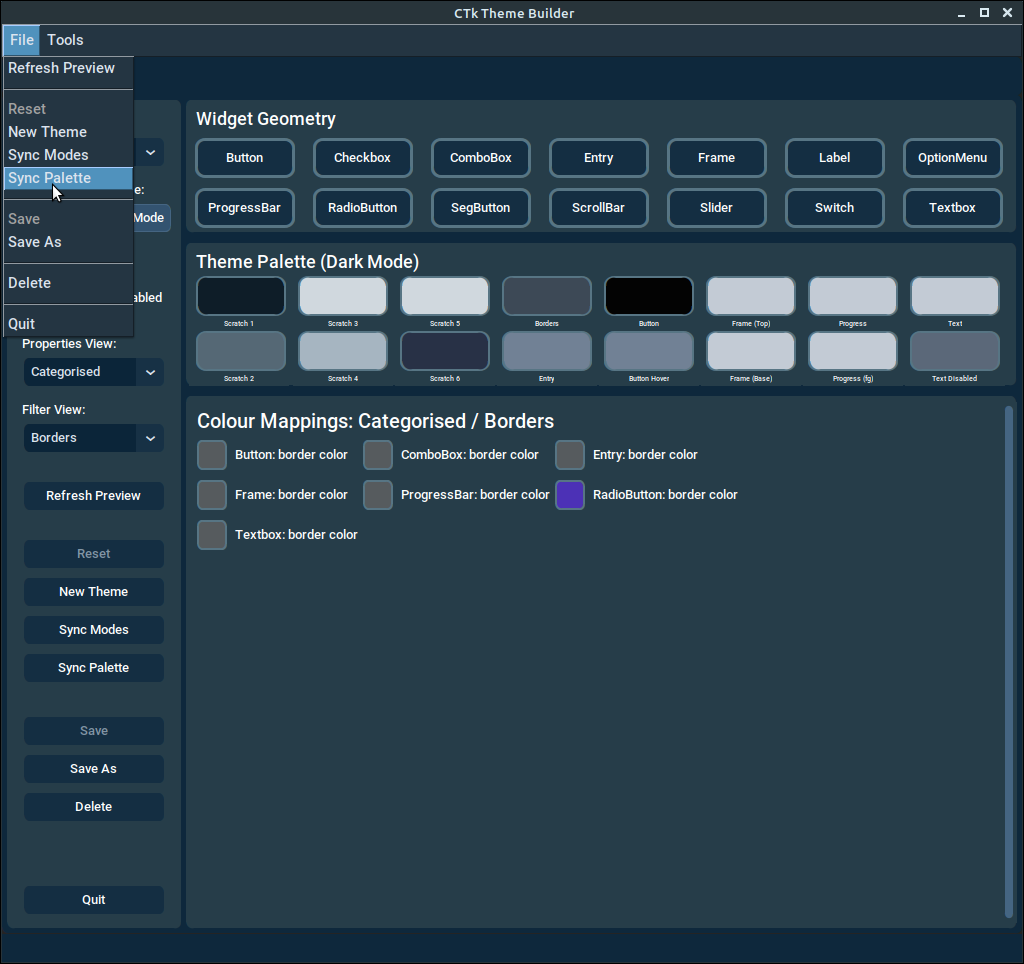Screen dimensions: 1024x964
Task: Click Entry border color swatch
Action: pos(569,455)
